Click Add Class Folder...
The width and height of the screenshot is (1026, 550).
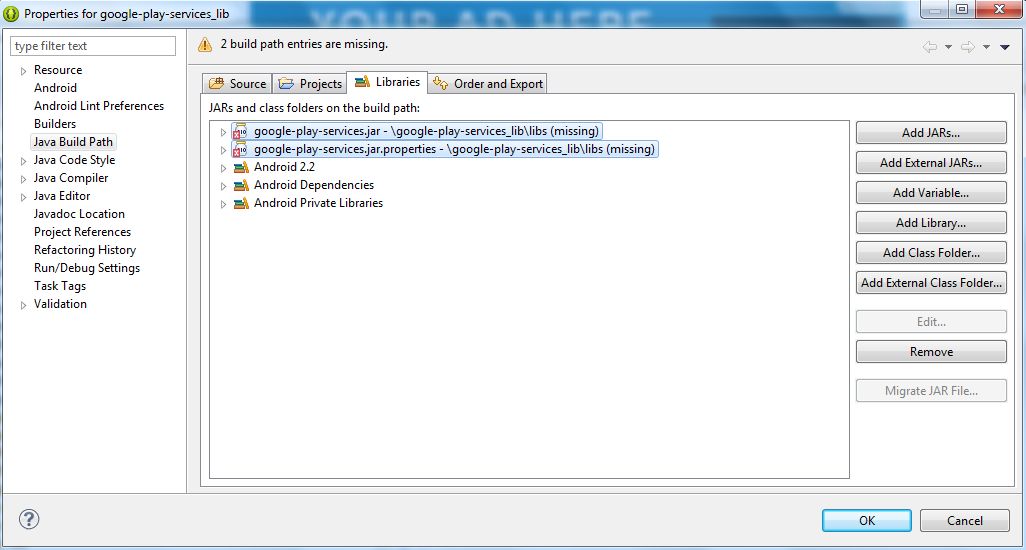tap(931, 253)
